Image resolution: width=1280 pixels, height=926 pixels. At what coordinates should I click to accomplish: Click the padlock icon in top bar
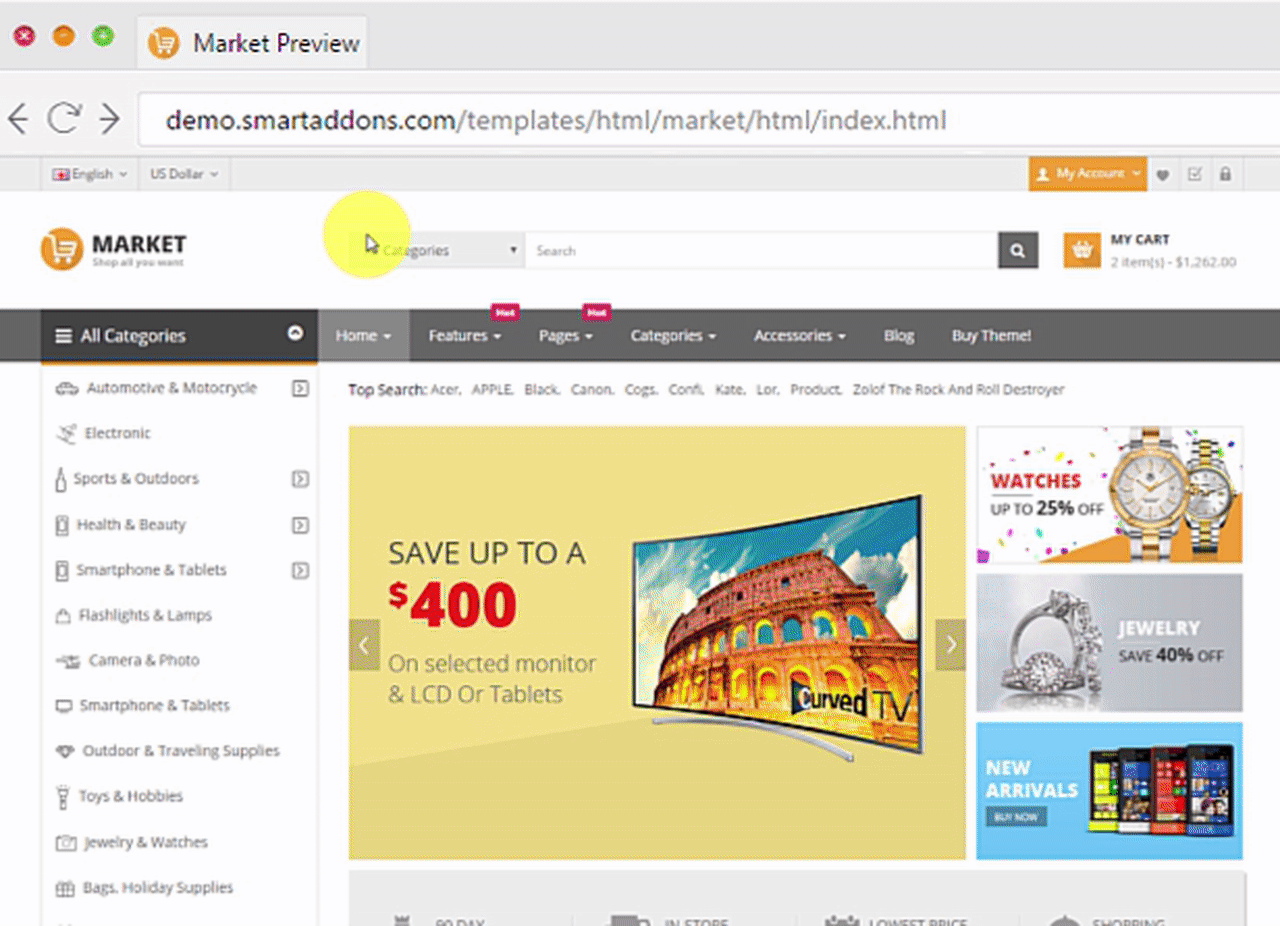[1225, 174]
